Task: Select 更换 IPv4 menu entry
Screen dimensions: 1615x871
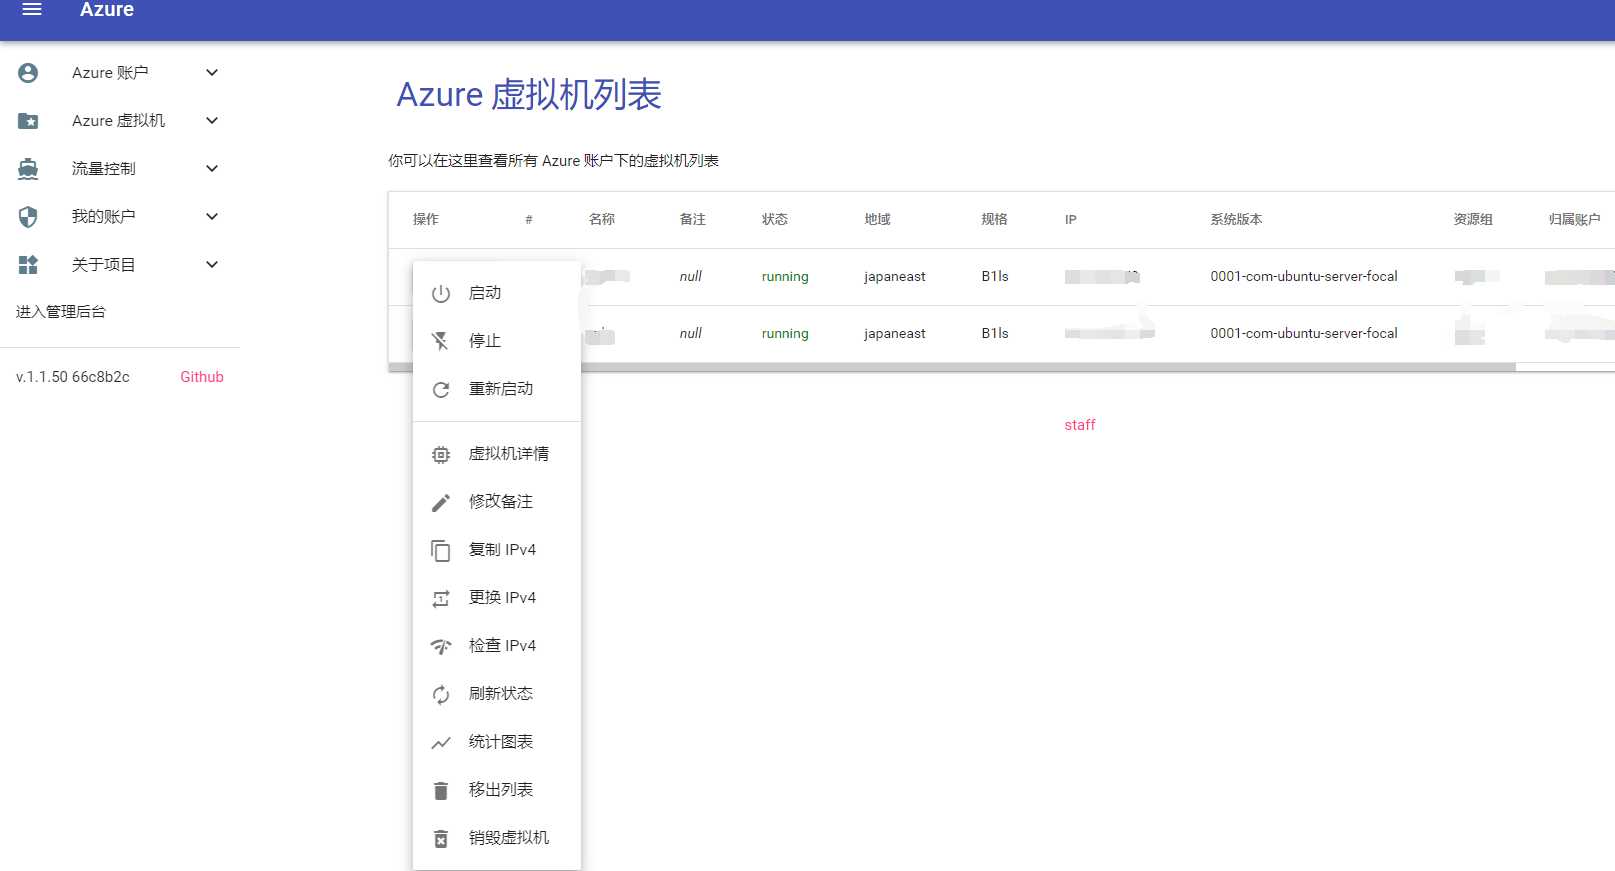Action: coord(497,598)
